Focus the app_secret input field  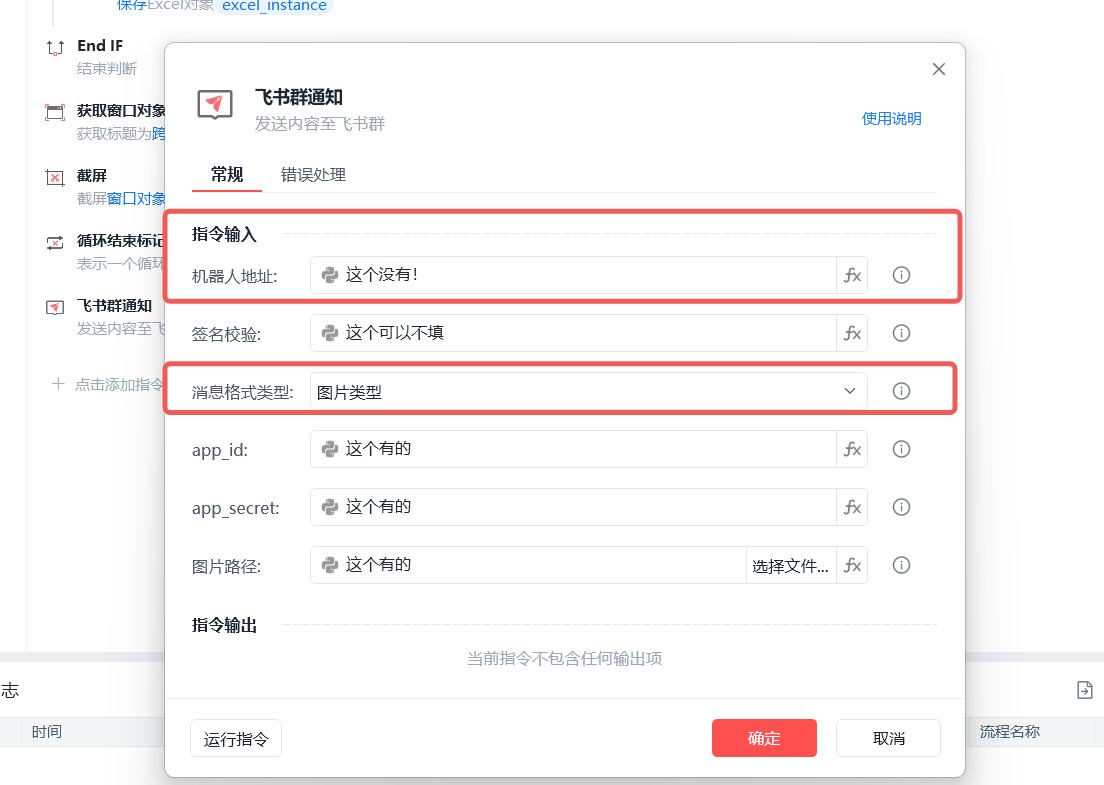click(573, 507)
